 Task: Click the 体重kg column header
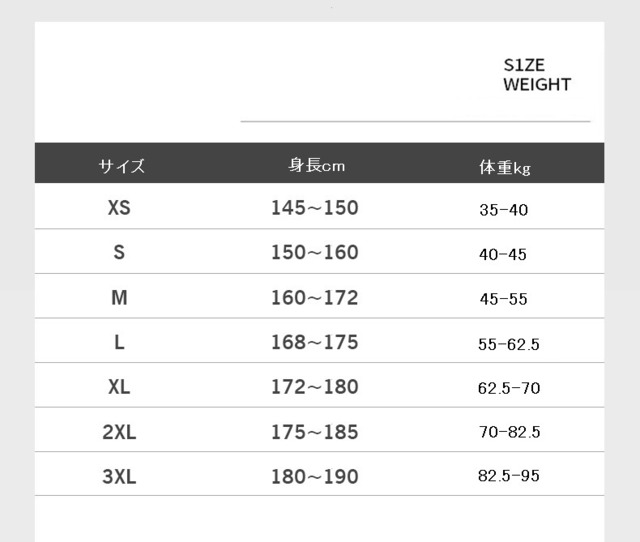(x=505, y=167)
